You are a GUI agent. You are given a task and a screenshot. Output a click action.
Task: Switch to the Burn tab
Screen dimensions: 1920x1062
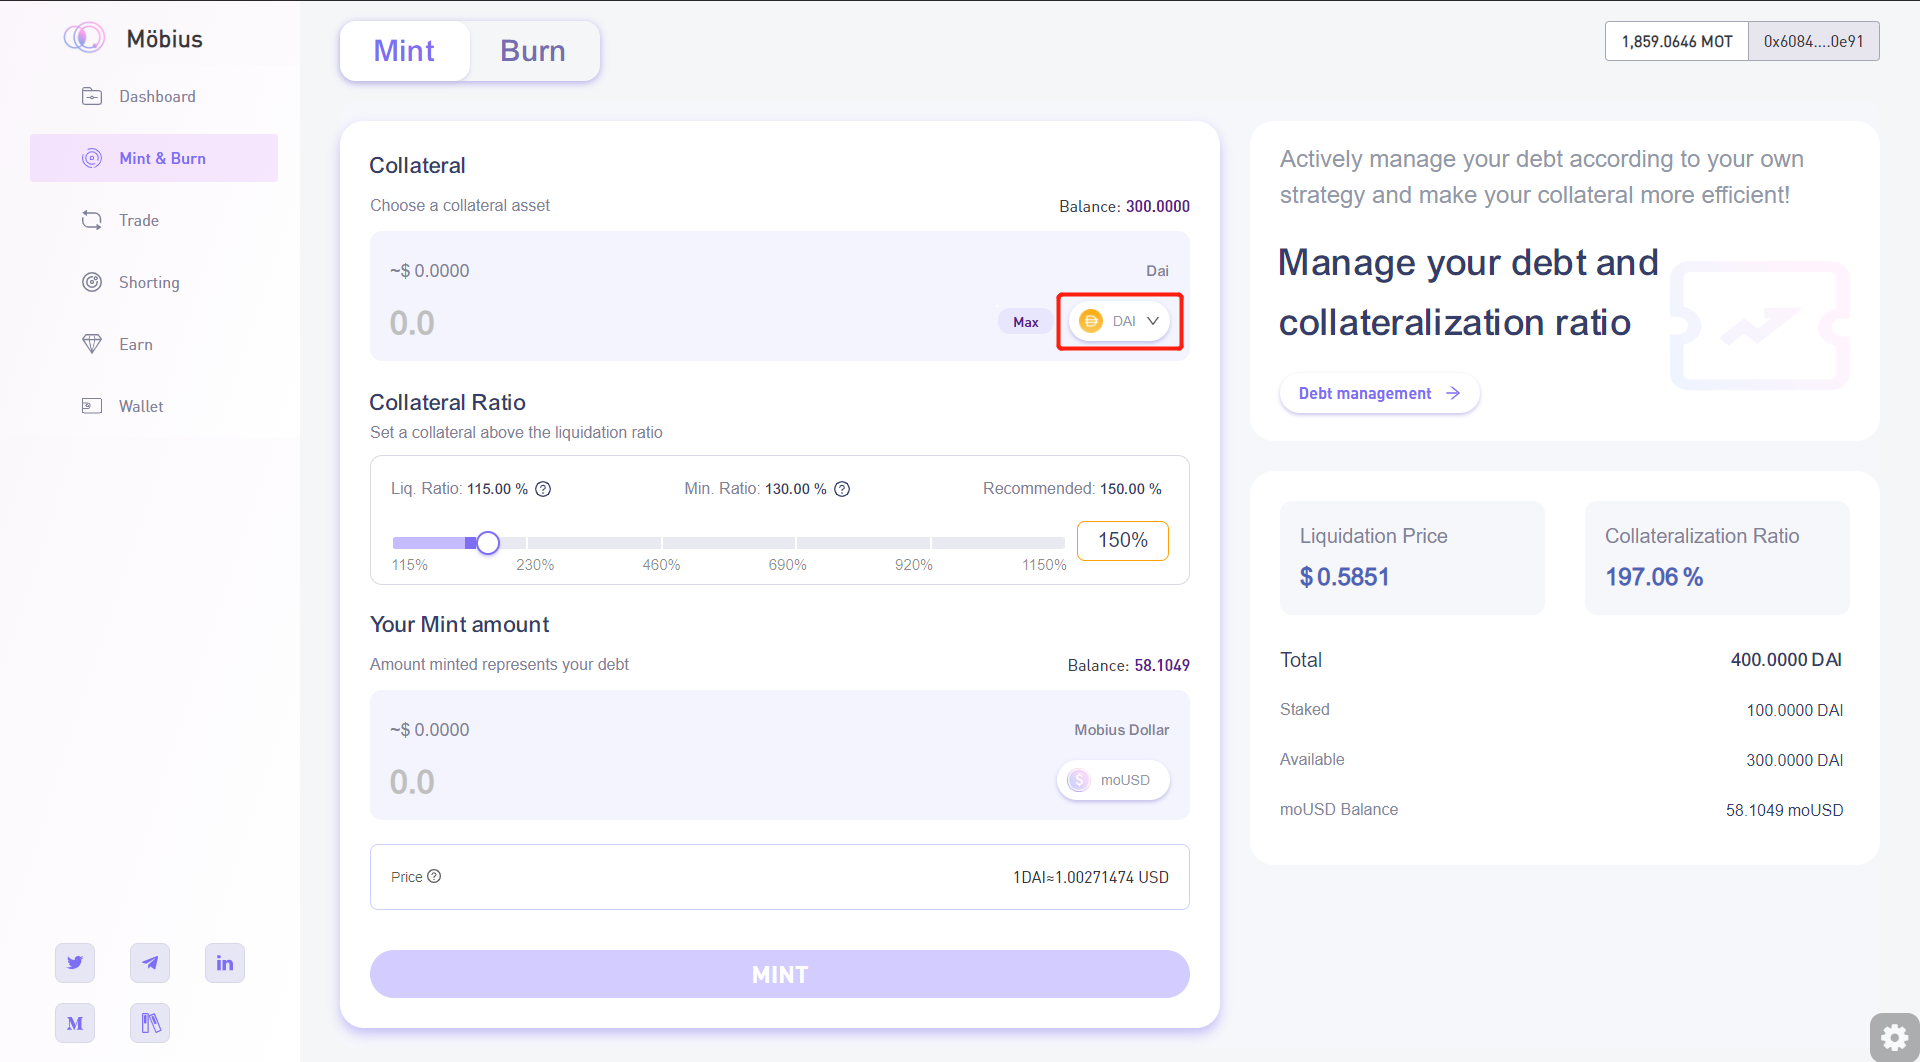[533, 51]
